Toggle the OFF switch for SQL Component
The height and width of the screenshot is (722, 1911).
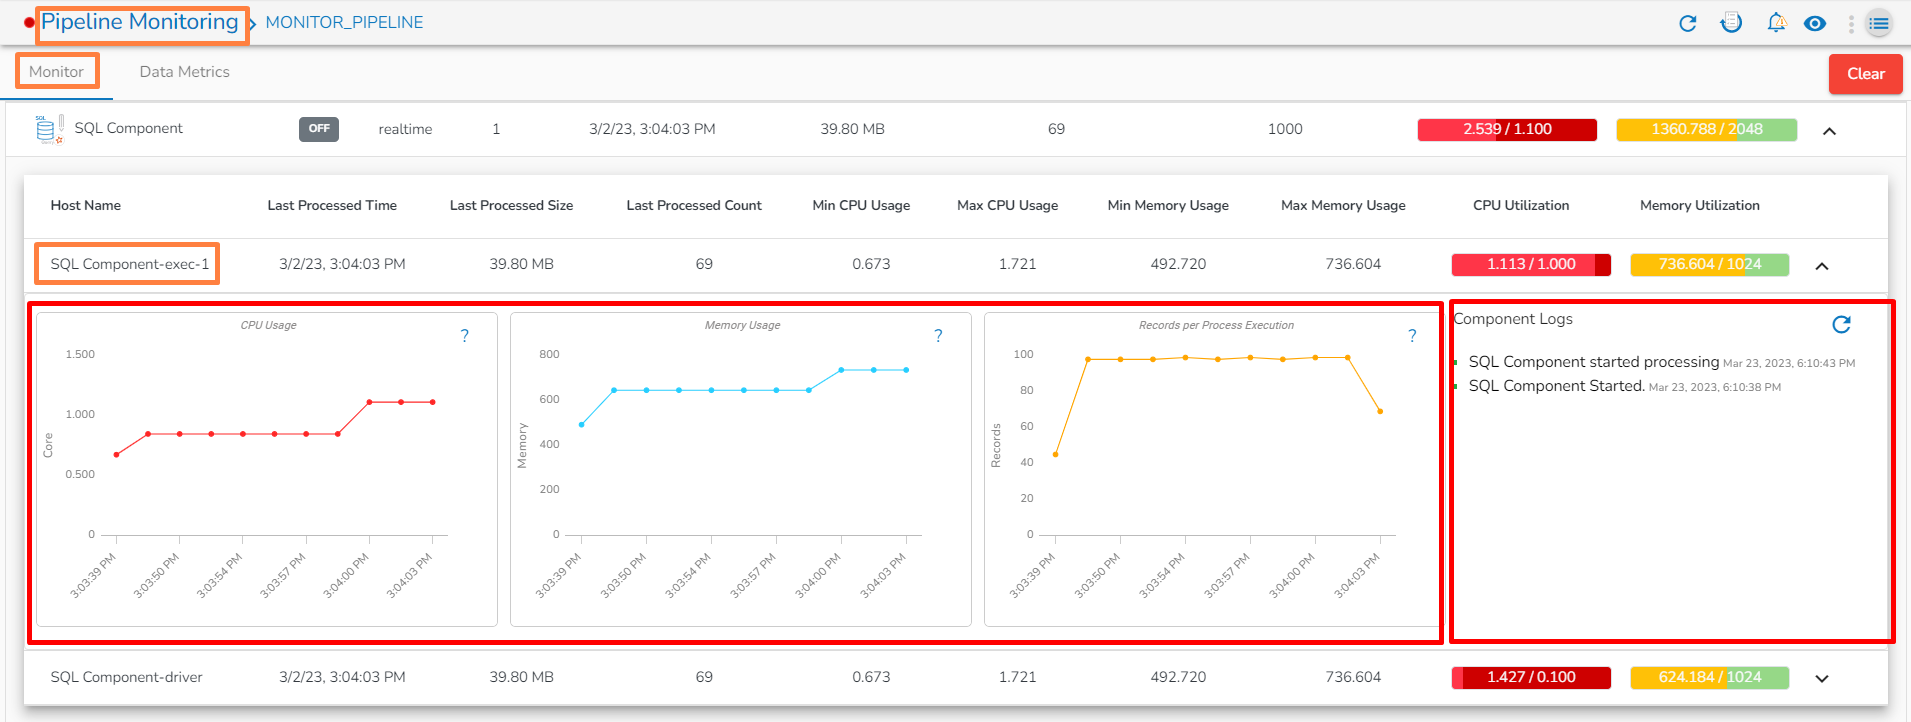click(x=319, y=129)
